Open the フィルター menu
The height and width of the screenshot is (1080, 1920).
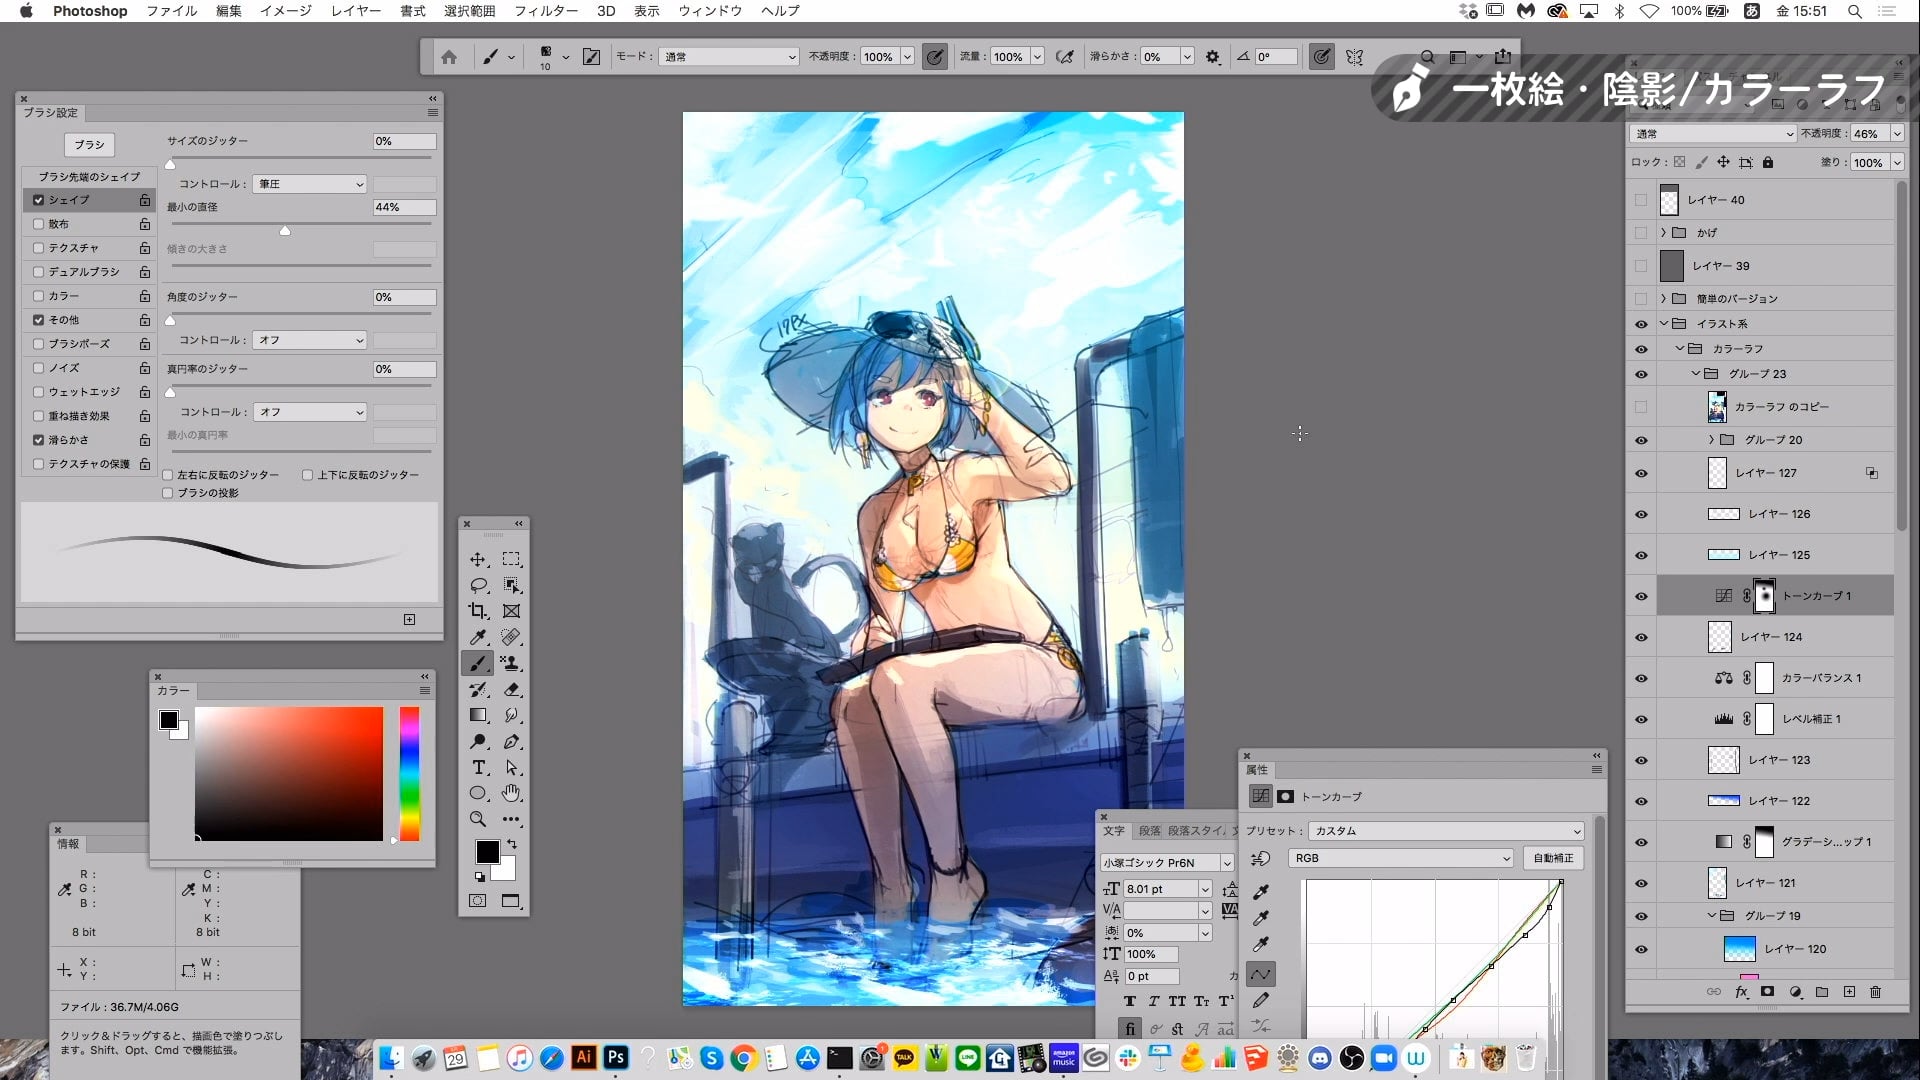[x=546, y=11]
